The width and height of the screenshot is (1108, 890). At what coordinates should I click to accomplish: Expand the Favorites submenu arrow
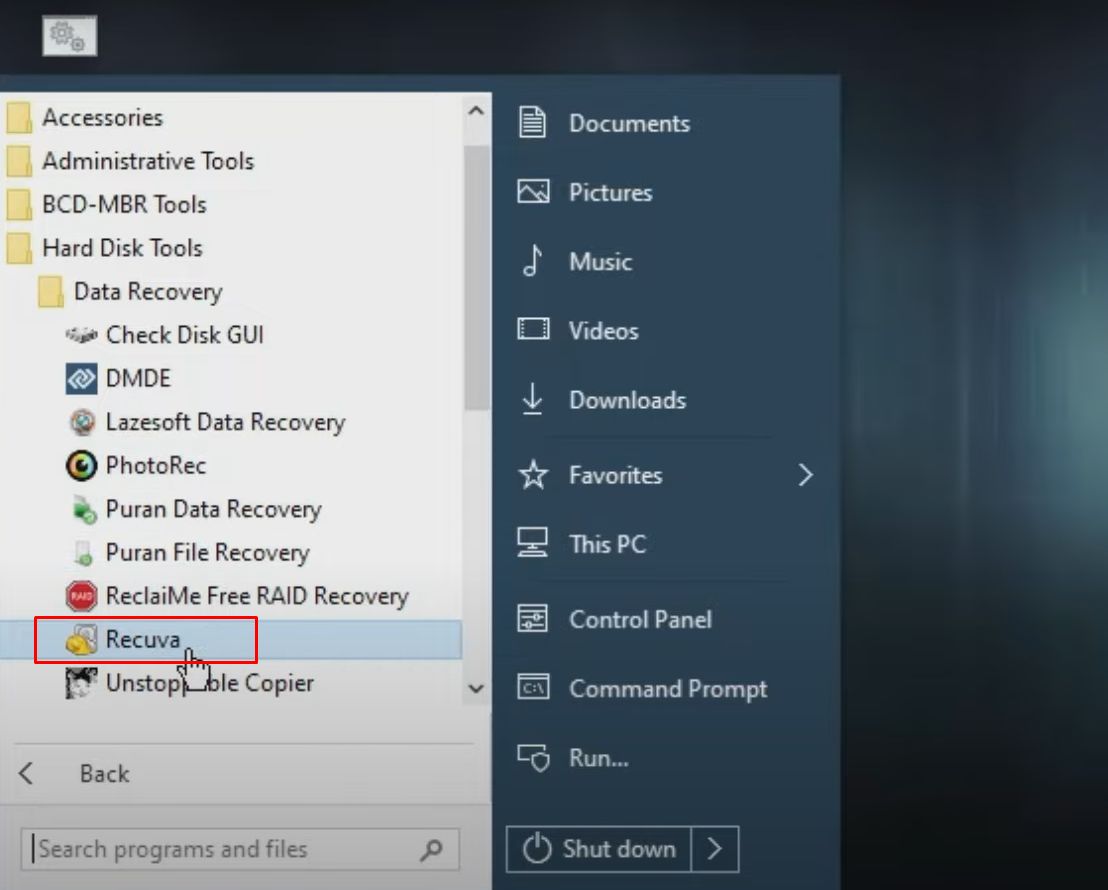[806, 475]
